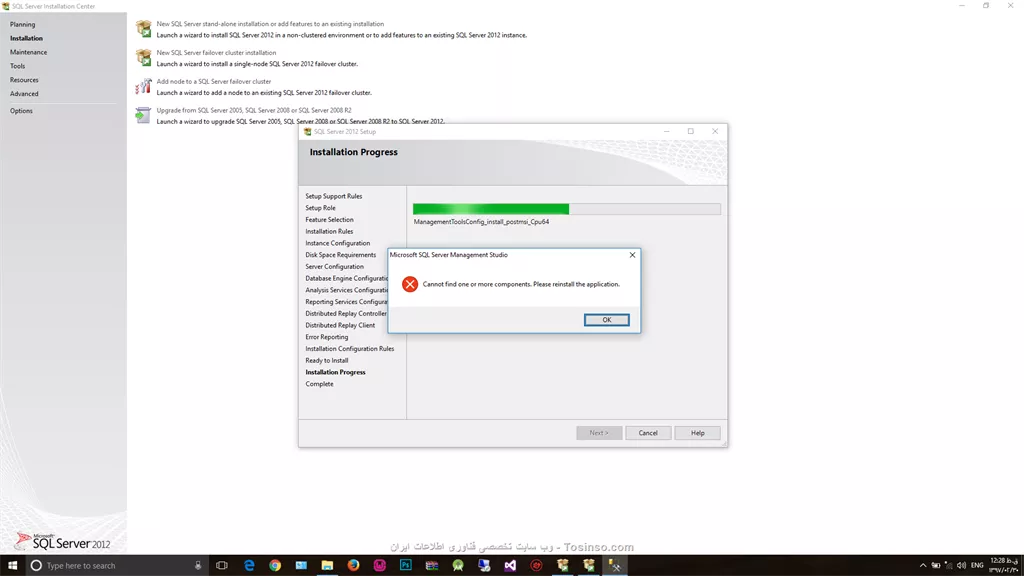Click the failover cluster installation icon

click(x=144, y=57)
